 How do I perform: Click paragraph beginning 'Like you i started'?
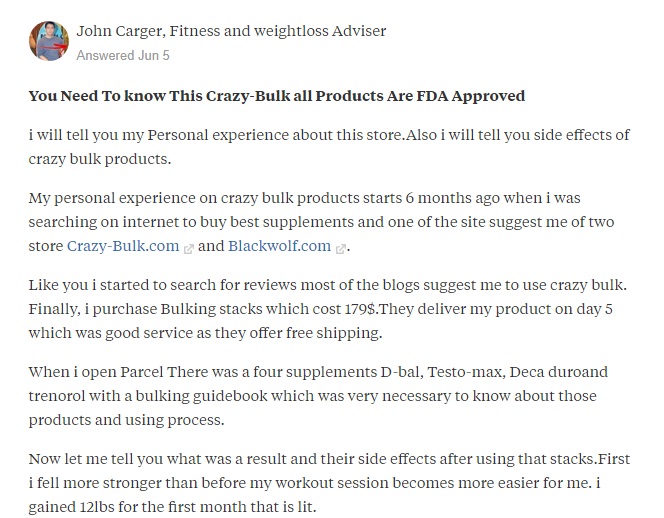[x=327, y=308]
